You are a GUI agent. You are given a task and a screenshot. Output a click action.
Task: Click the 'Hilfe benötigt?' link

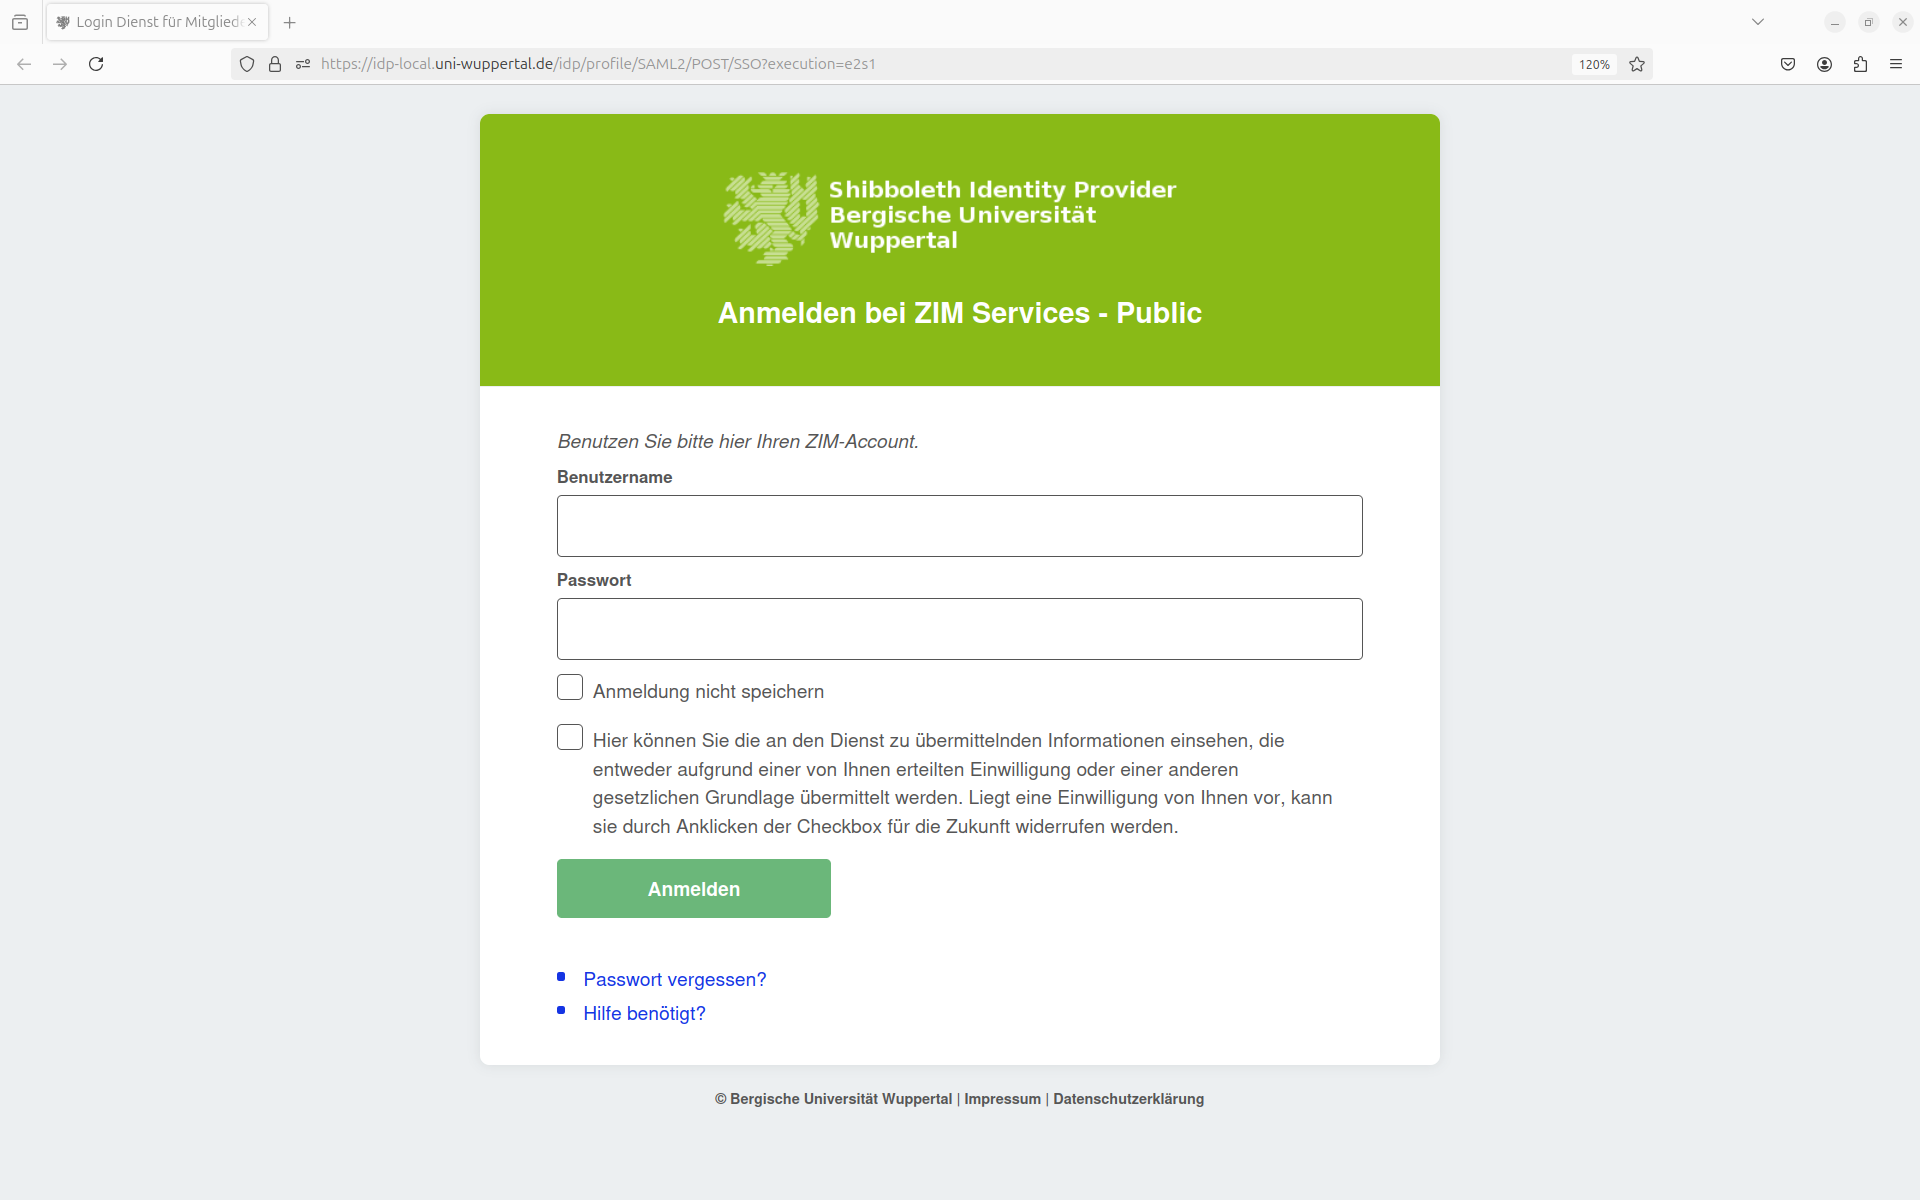pos(646,1013)
